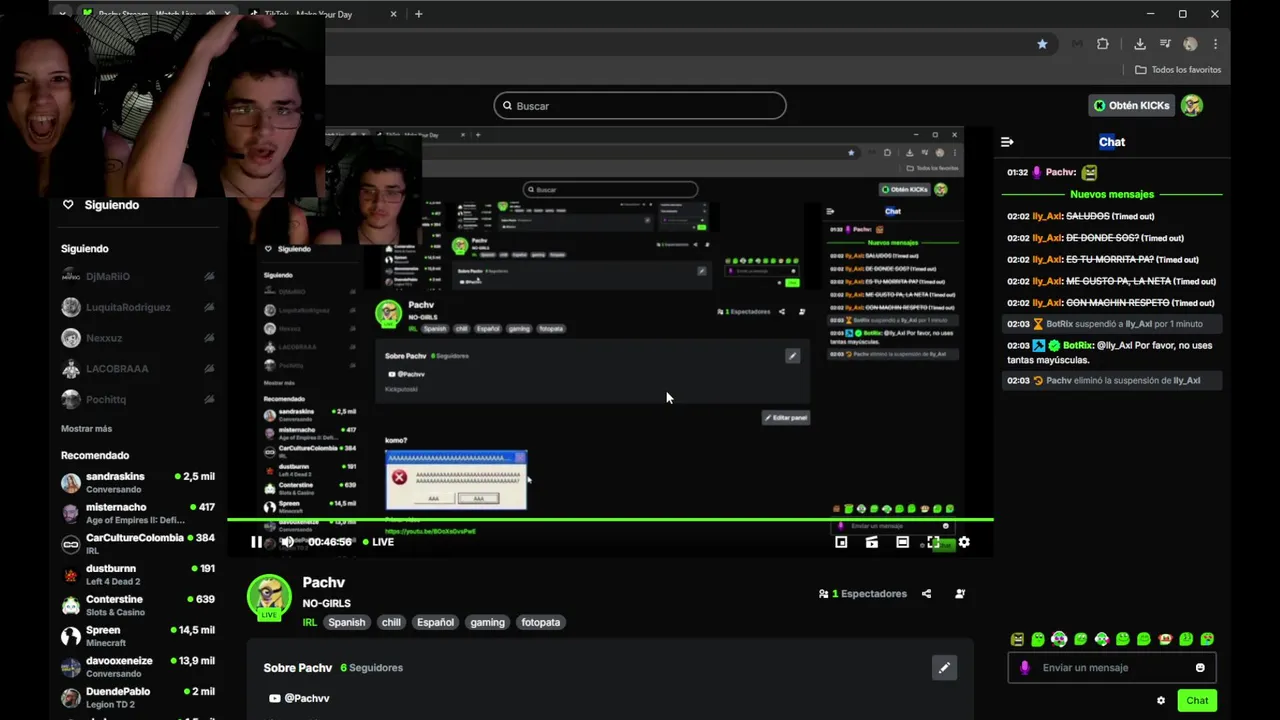
Task: Open a new browser tab
Action: (418, 14)
